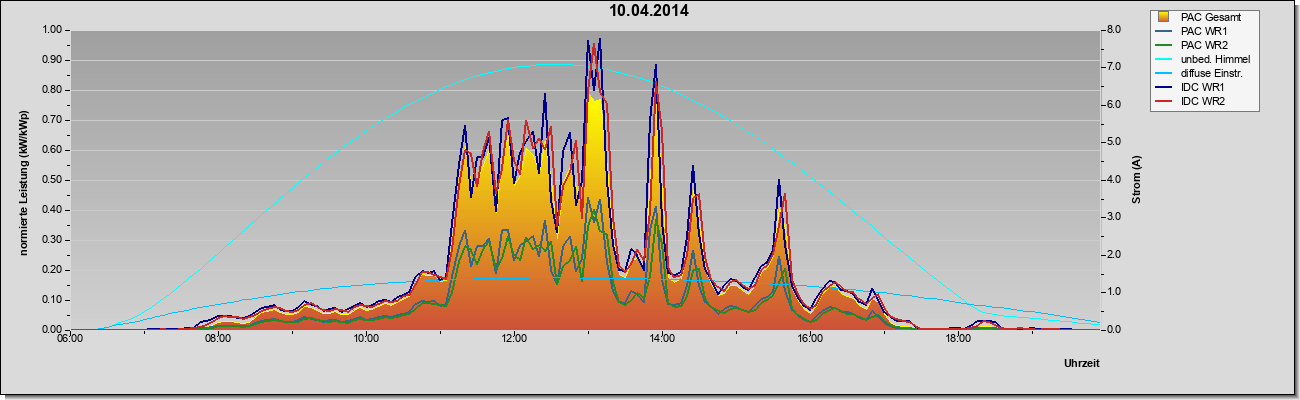Click the Strom (A) axis title
Screen dimensions: 1300x400
(1136, 180)
